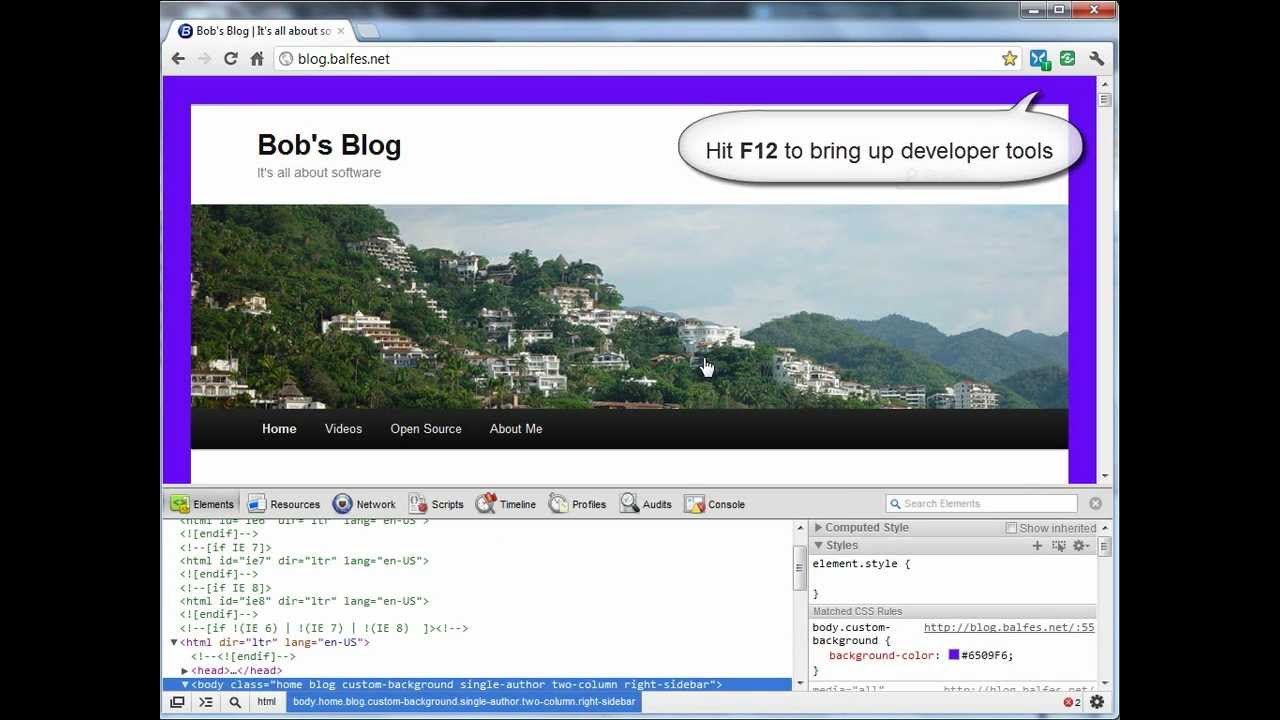
Task: Click the Styles pane scrollbar thumb
Action: click(x=1104, y=547)
